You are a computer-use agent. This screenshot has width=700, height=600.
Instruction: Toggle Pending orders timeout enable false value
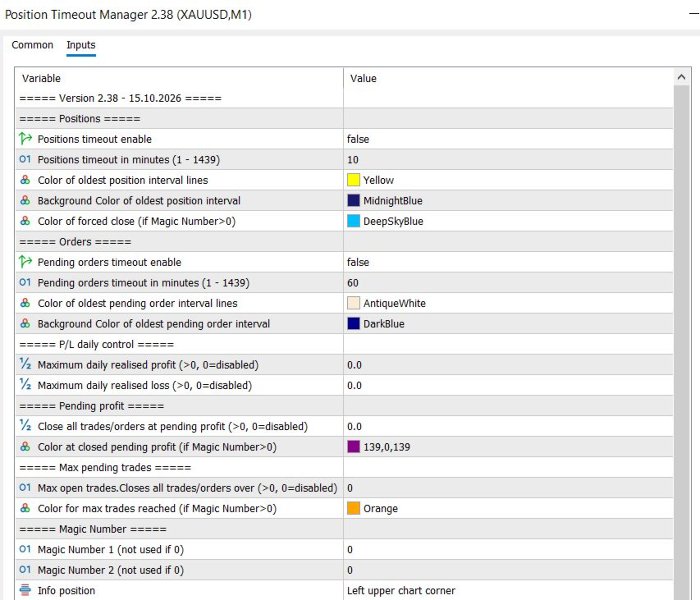508,262
